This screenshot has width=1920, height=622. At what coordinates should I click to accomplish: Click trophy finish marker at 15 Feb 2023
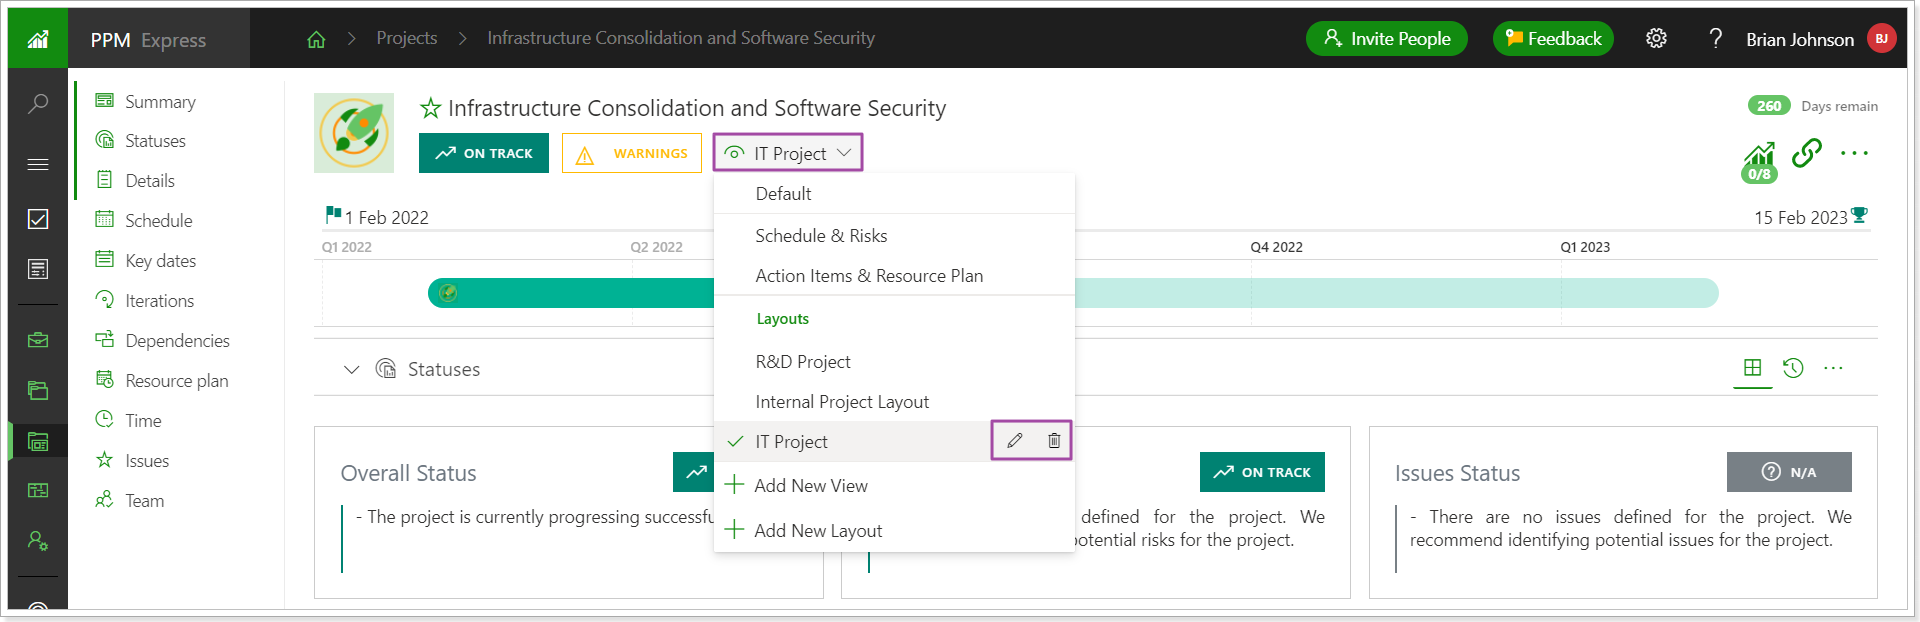click(x=1859, y=215)
